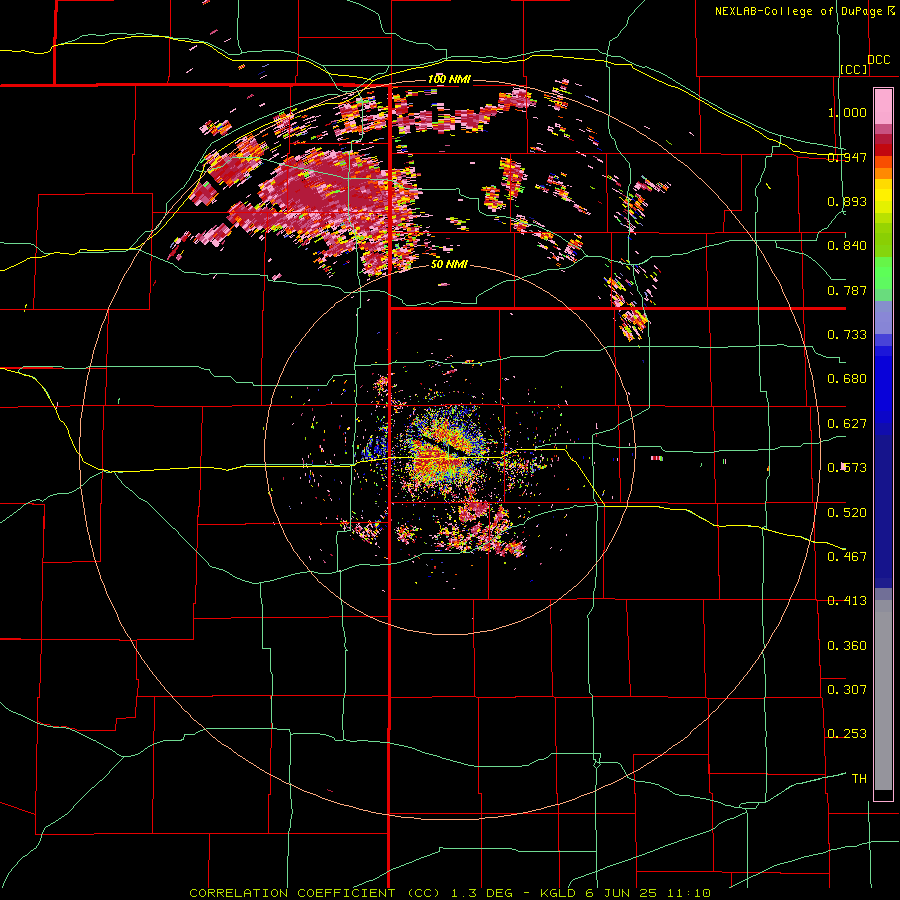Click the [CC] product label
This screenshot has width=900, height=900.
854,69
